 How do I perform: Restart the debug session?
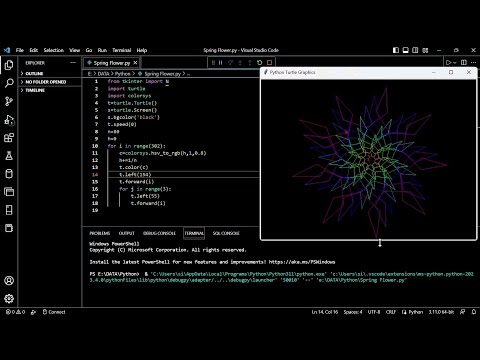[260, 62]
